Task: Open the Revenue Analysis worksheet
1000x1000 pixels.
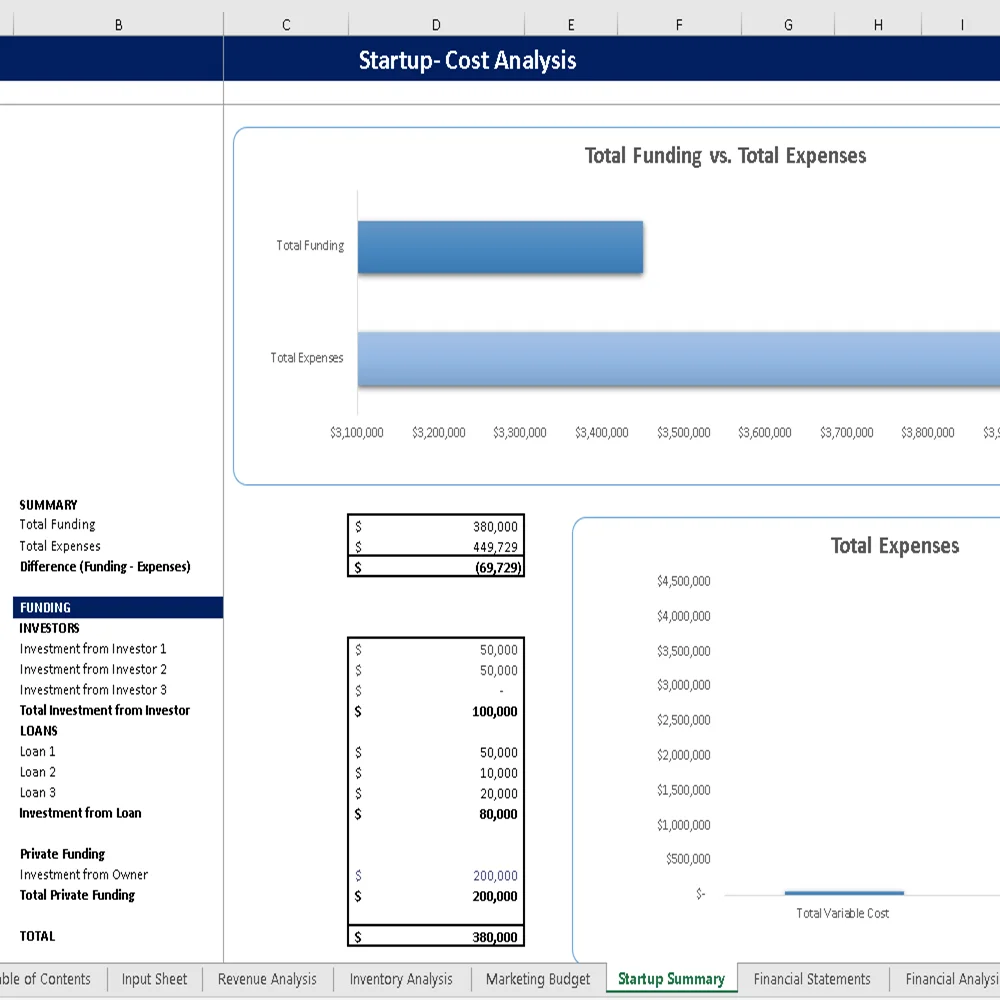Action: point(266,979)
